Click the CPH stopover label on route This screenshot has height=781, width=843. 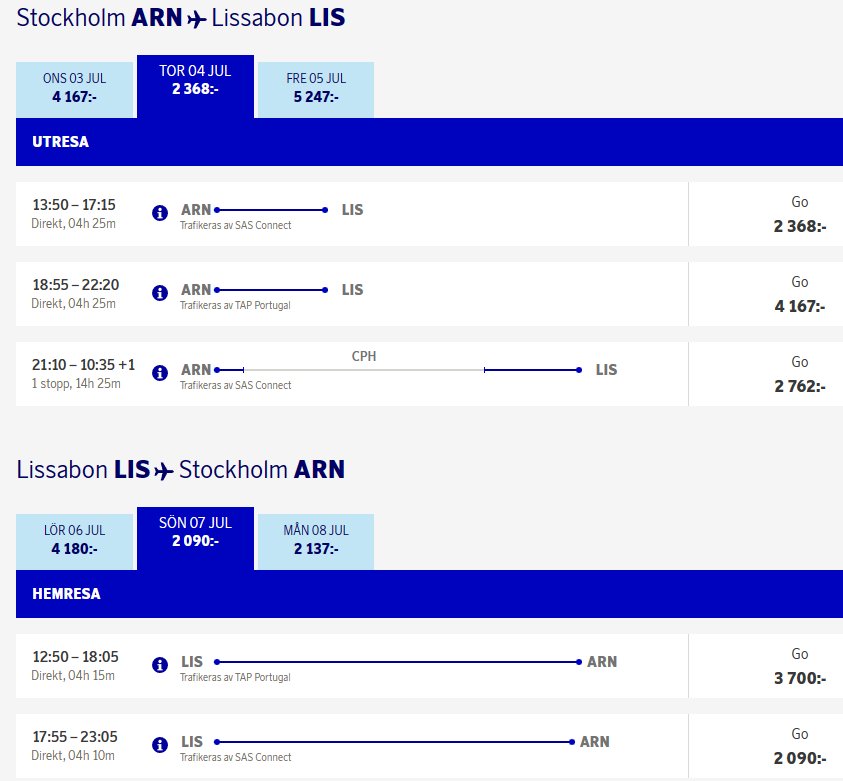pos(364,356)
